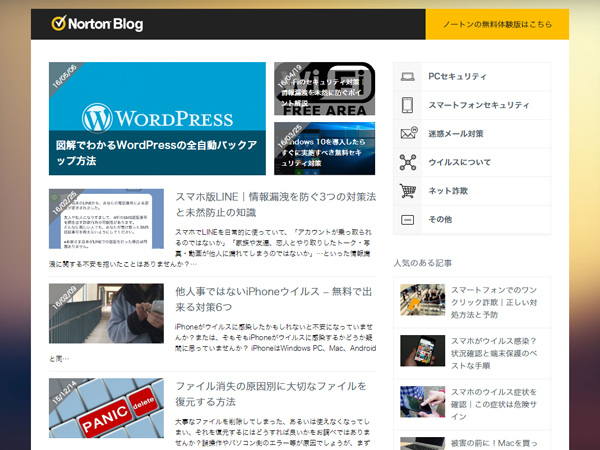Open the Windows 10 security article tile

click(324, 148)
